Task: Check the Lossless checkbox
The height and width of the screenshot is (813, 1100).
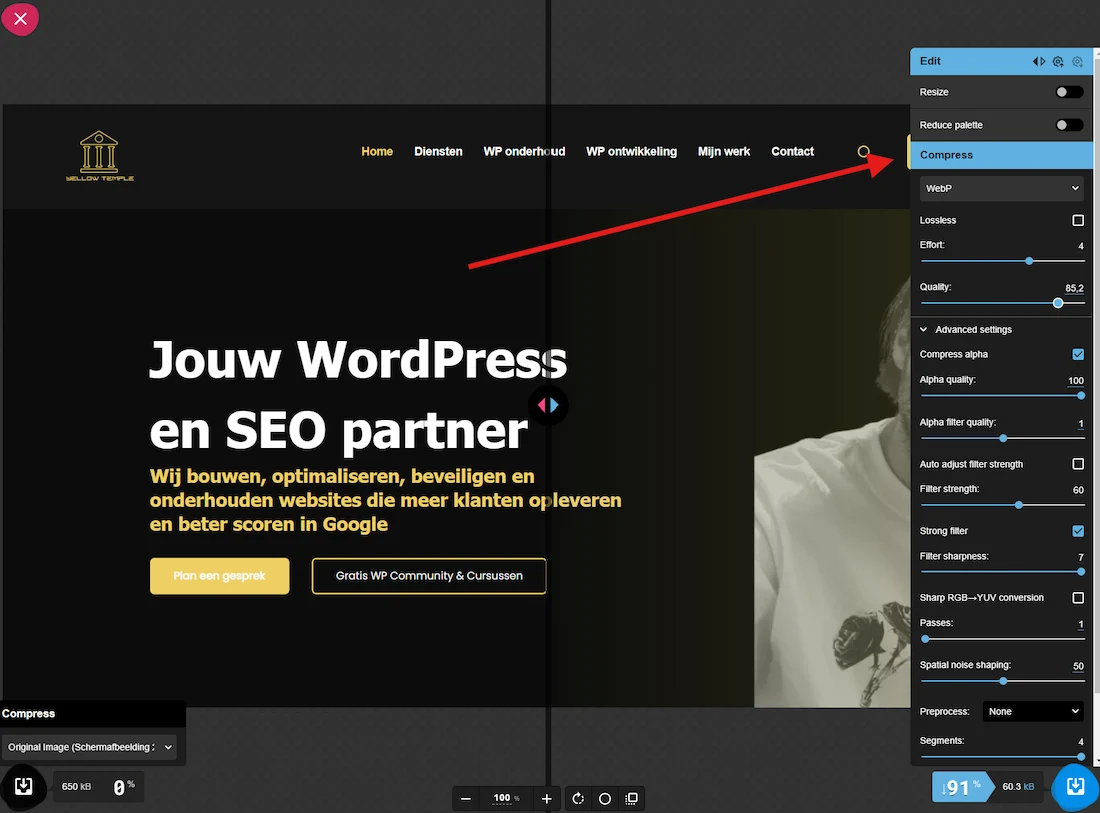Action: tap(1078, 220)
